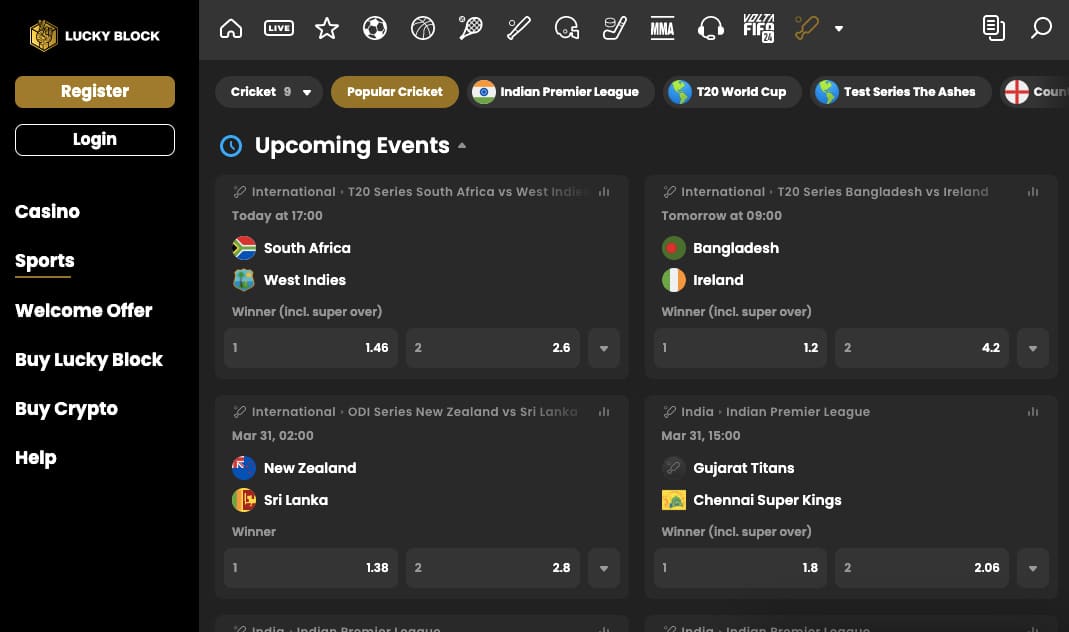The image size is (1069, 632).
Task: Select the soccer ball sport icon
Action: click(x=375, y=29)
